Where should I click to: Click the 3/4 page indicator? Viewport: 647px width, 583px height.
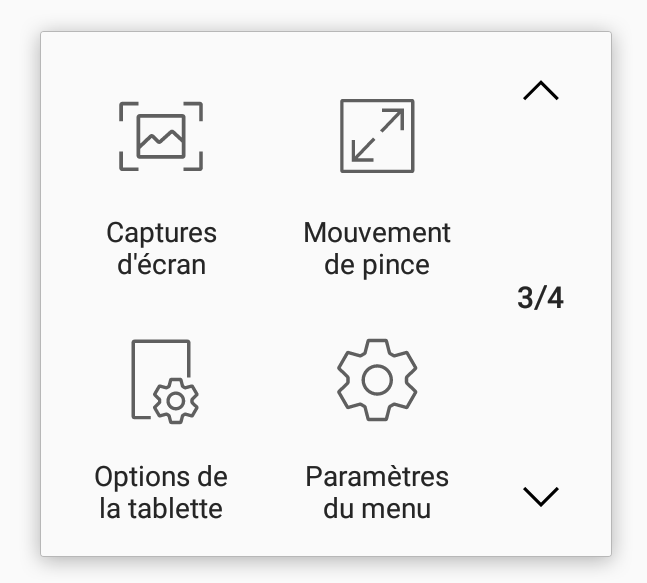click(x=540, y=298)
